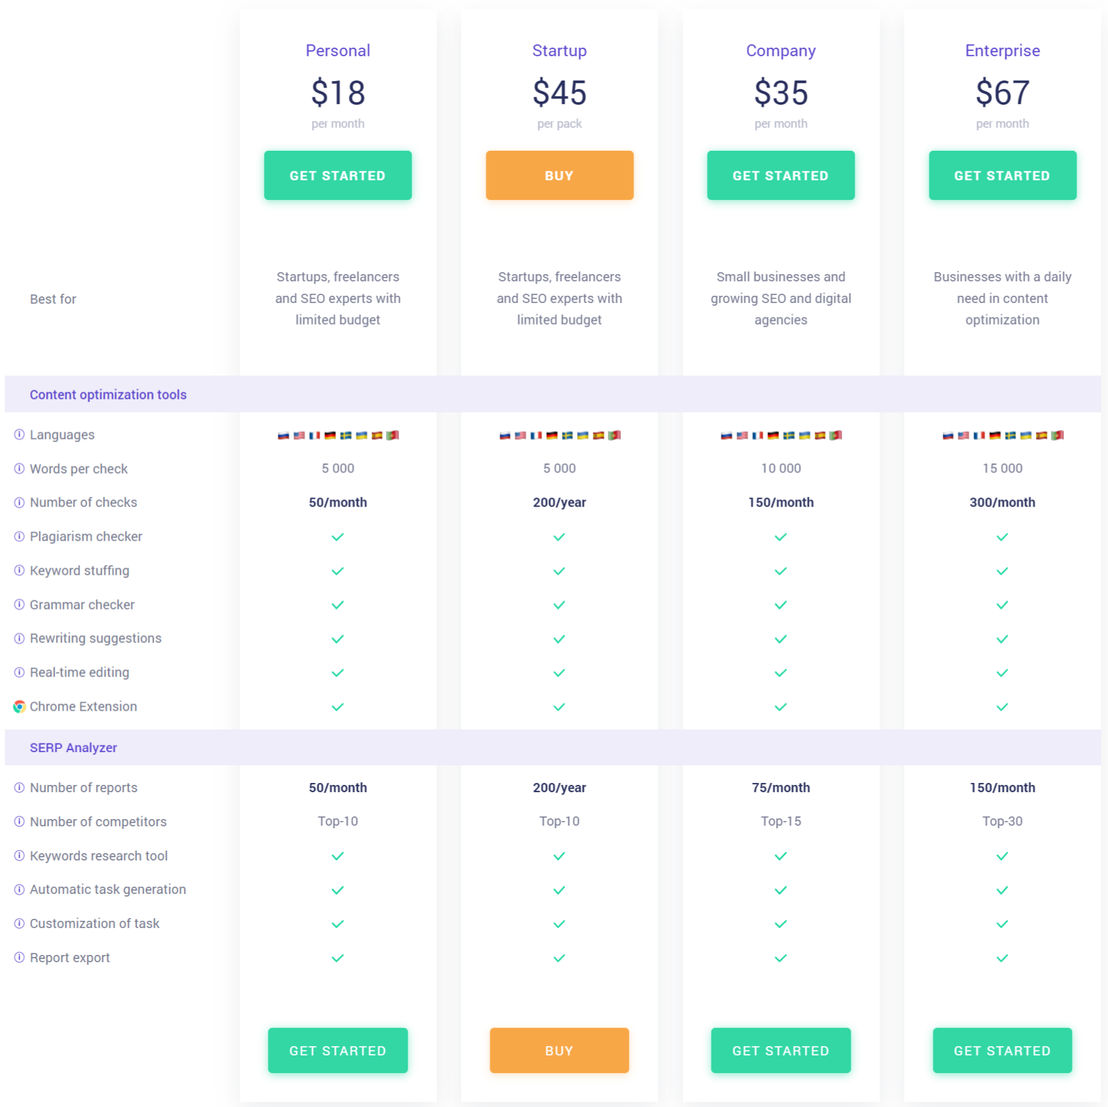
Task: Click the top Buy button for Startup
Action: (559, 175)
